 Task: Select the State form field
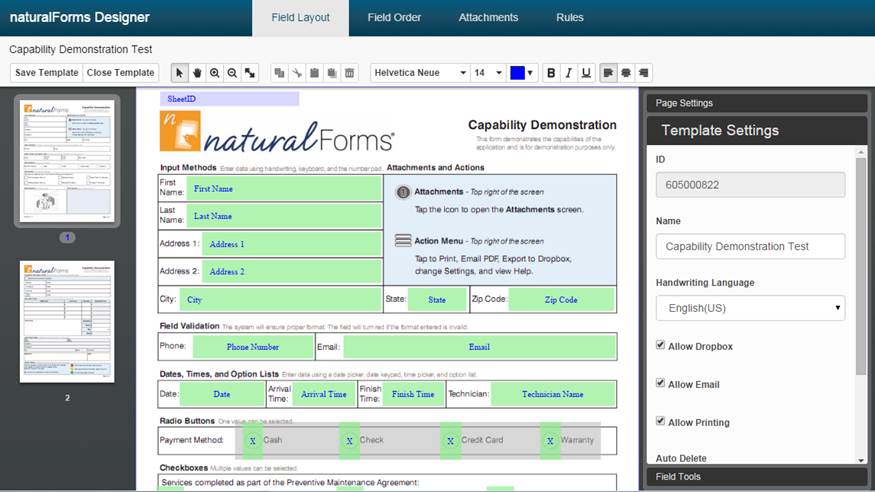437,300
